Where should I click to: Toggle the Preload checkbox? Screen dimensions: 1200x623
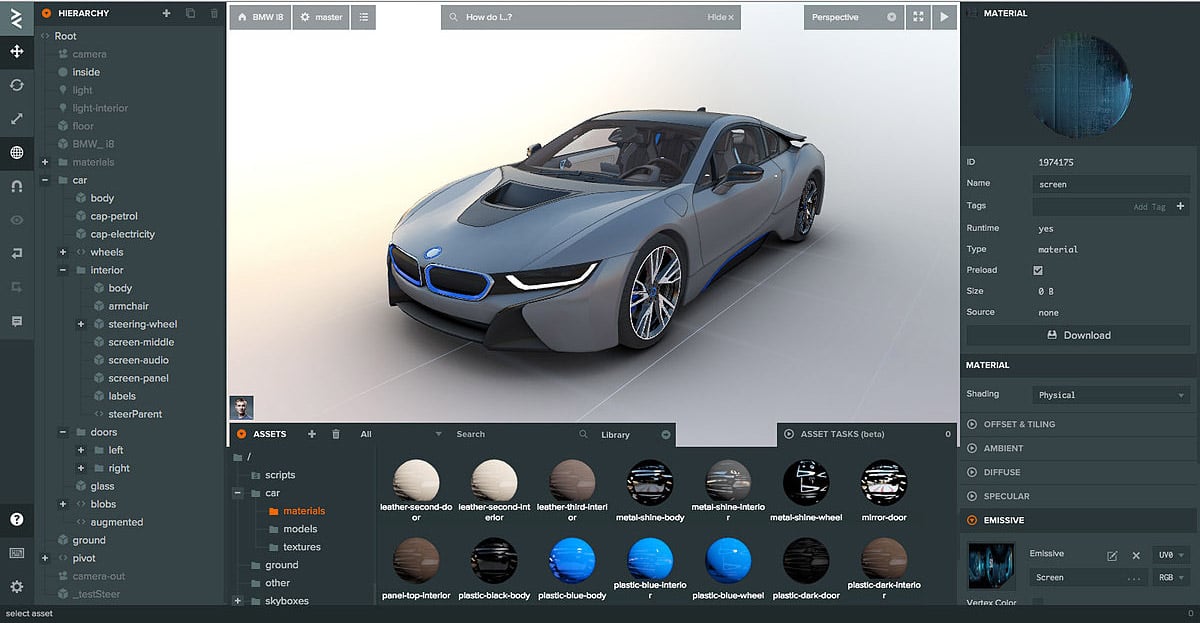tap(1038, 270)
